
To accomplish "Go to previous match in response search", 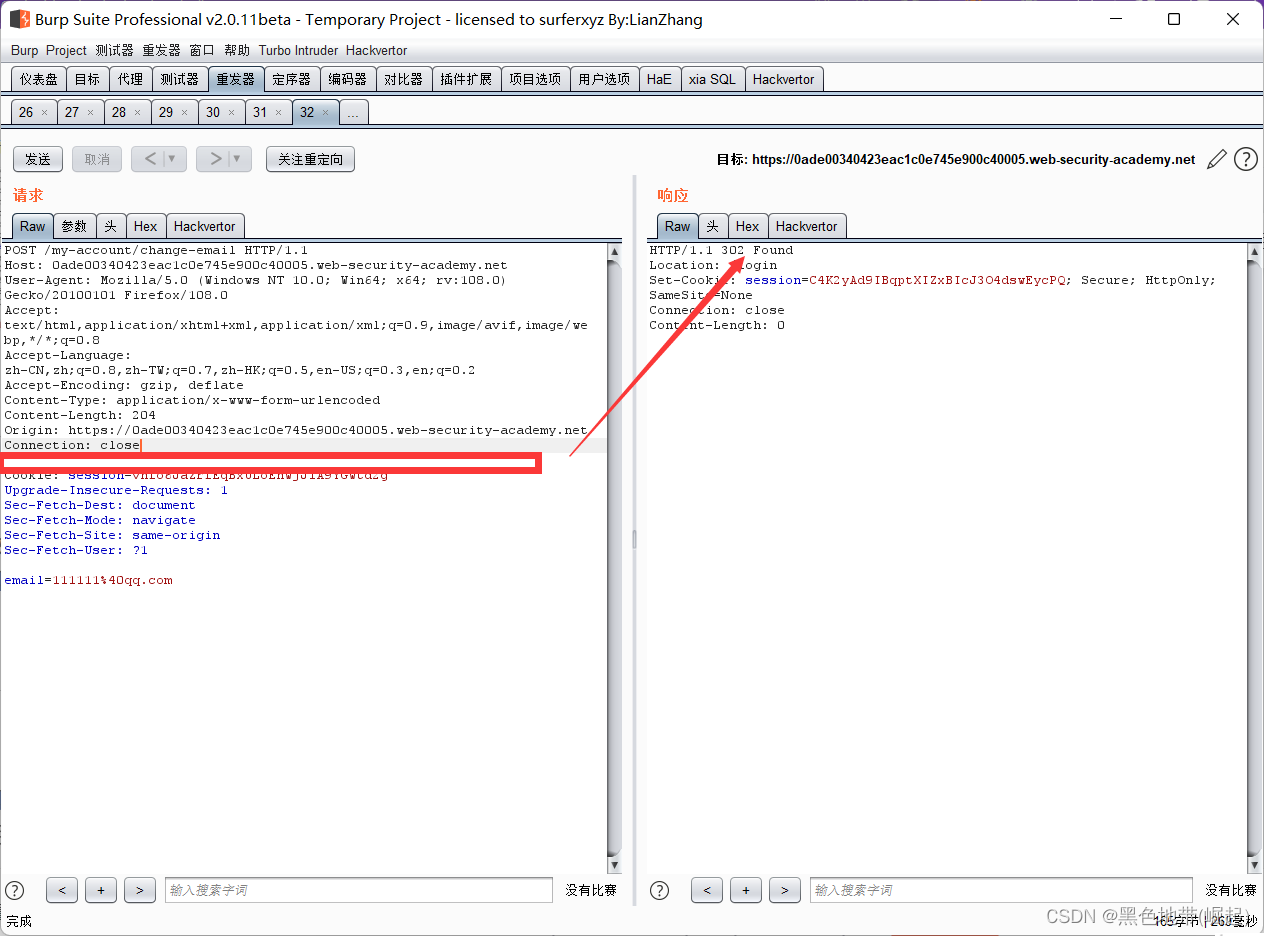I will [707, 890].
